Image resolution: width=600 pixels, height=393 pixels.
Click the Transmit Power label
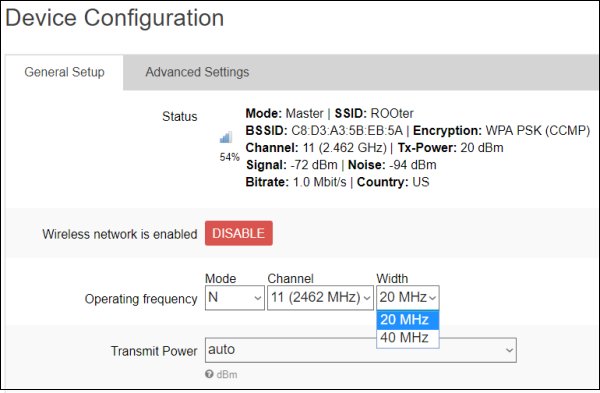154,351
